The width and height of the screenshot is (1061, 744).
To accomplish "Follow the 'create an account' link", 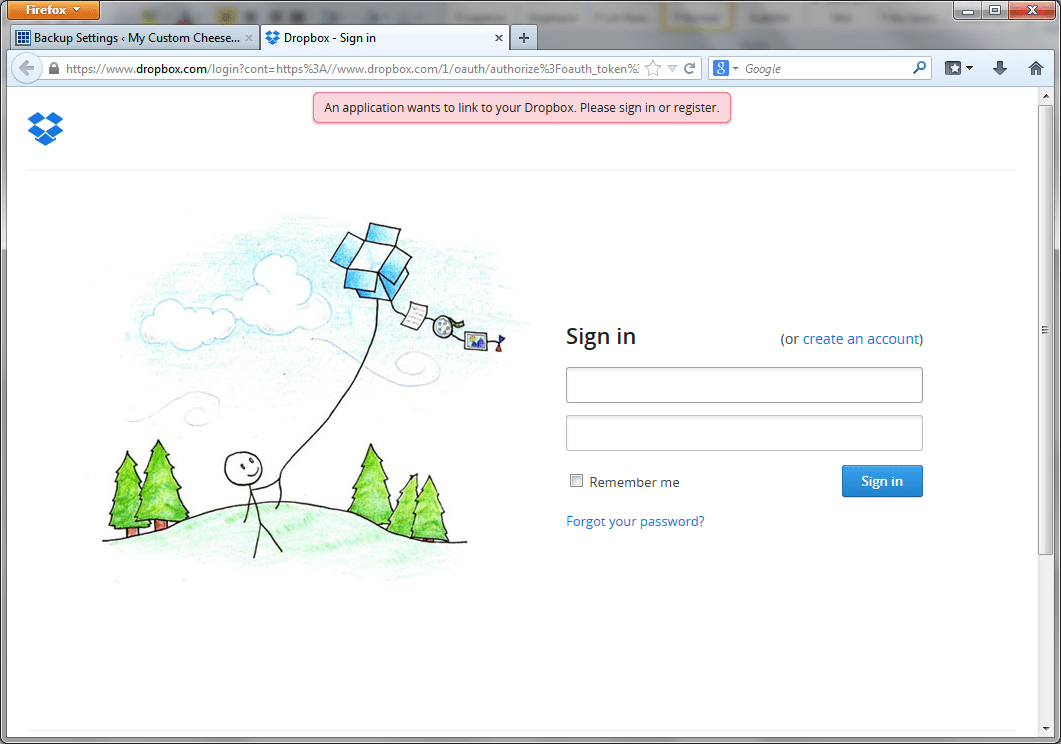I will [860, 339].
